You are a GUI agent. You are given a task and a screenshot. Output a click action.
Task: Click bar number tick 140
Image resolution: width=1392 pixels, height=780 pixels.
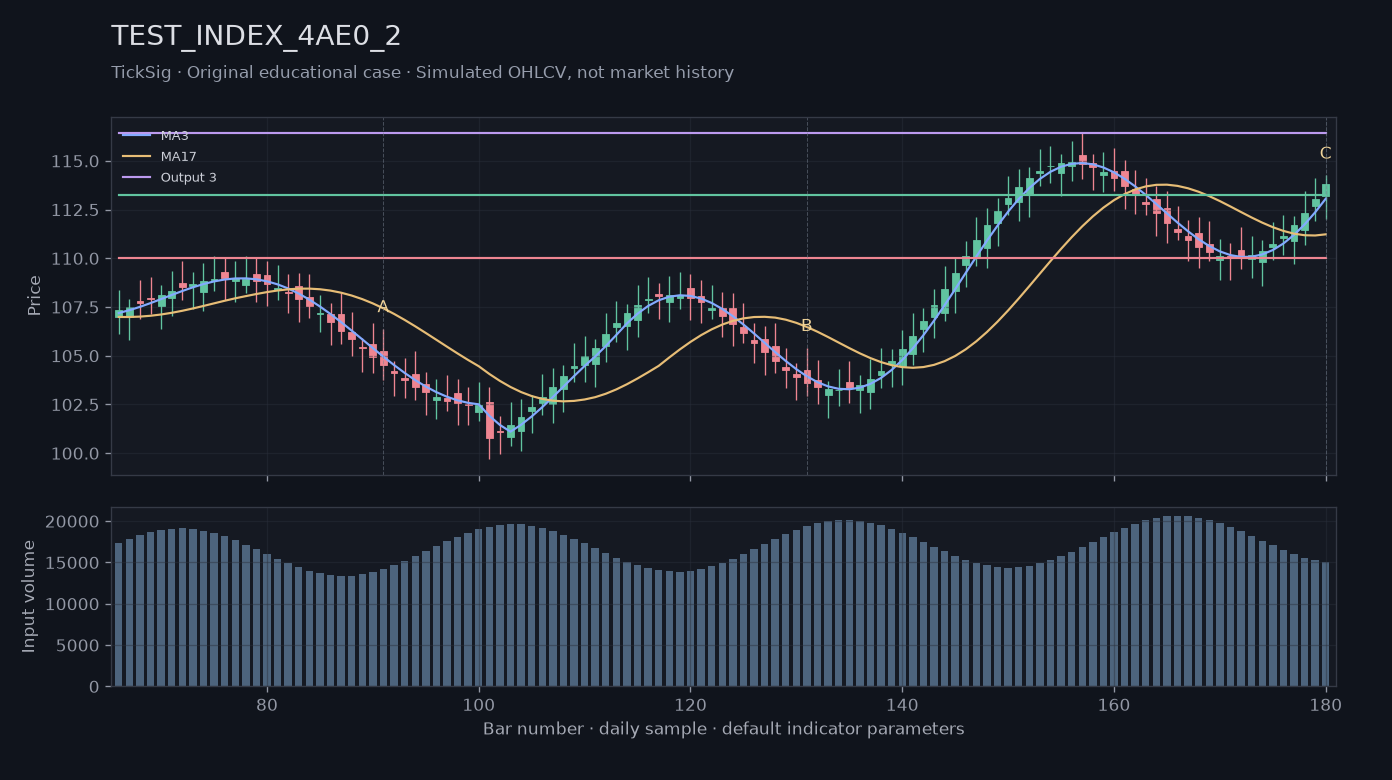pyautogui.click(x=902, y=703)
